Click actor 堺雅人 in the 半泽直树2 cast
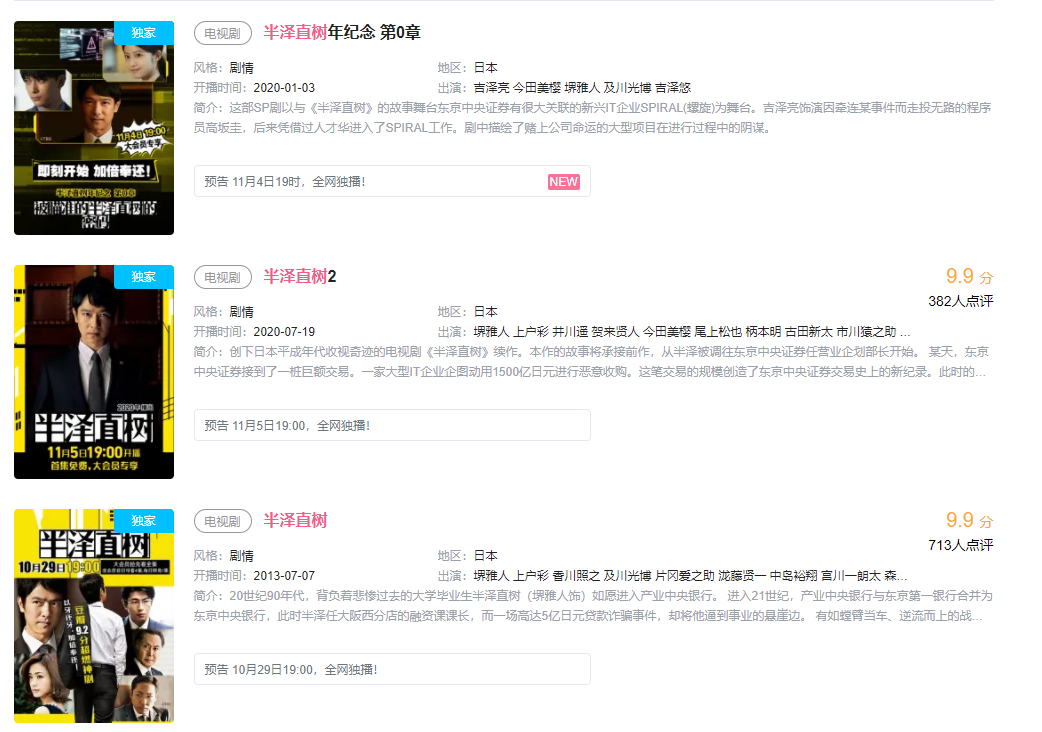Viewport: 1042px width, 732px height. click(491, 331)
